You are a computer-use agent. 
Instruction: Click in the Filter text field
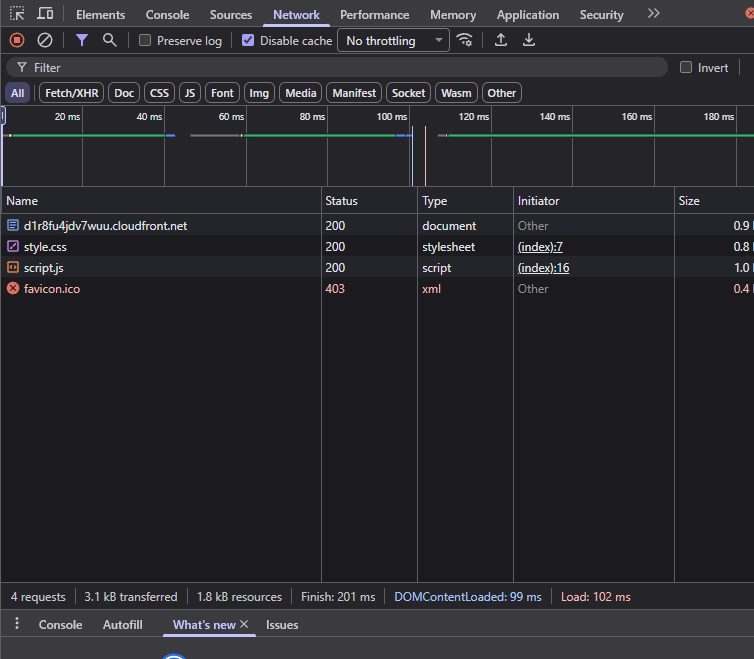tap(340, 67)
